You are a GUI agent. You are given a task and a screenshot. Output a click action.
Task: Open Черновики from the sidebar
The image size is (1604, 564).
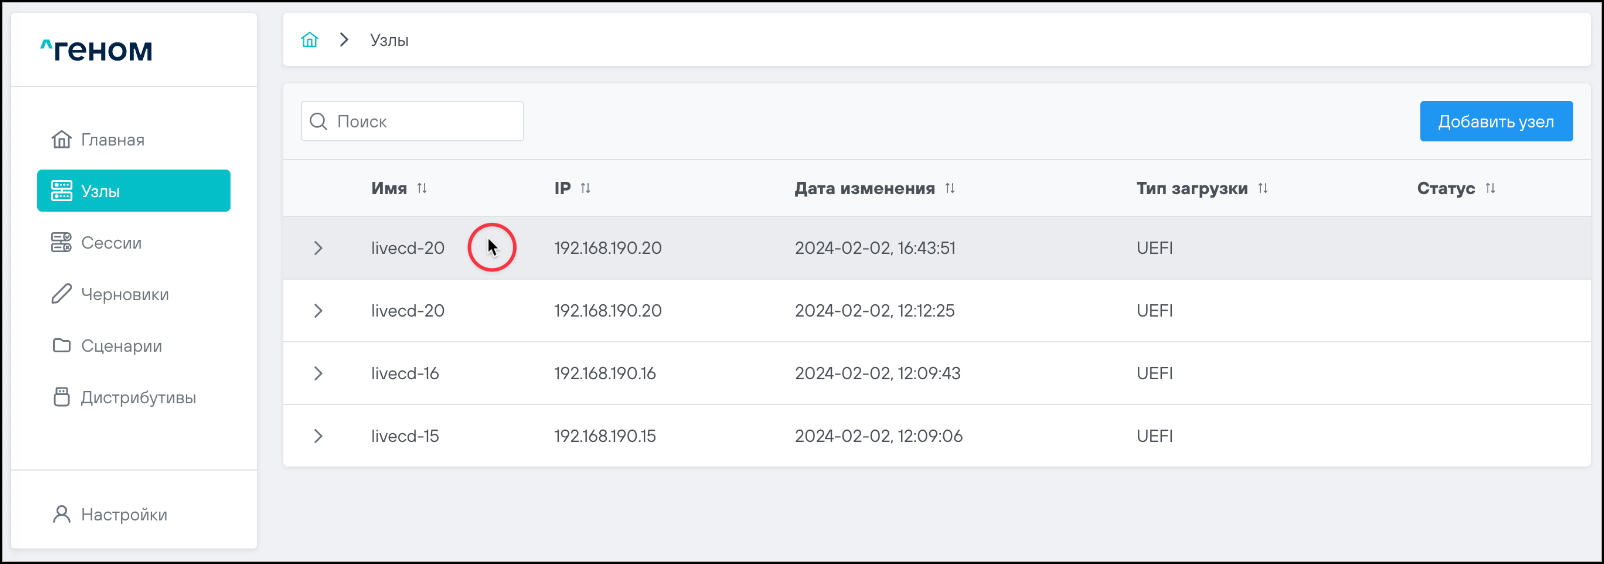124,294
